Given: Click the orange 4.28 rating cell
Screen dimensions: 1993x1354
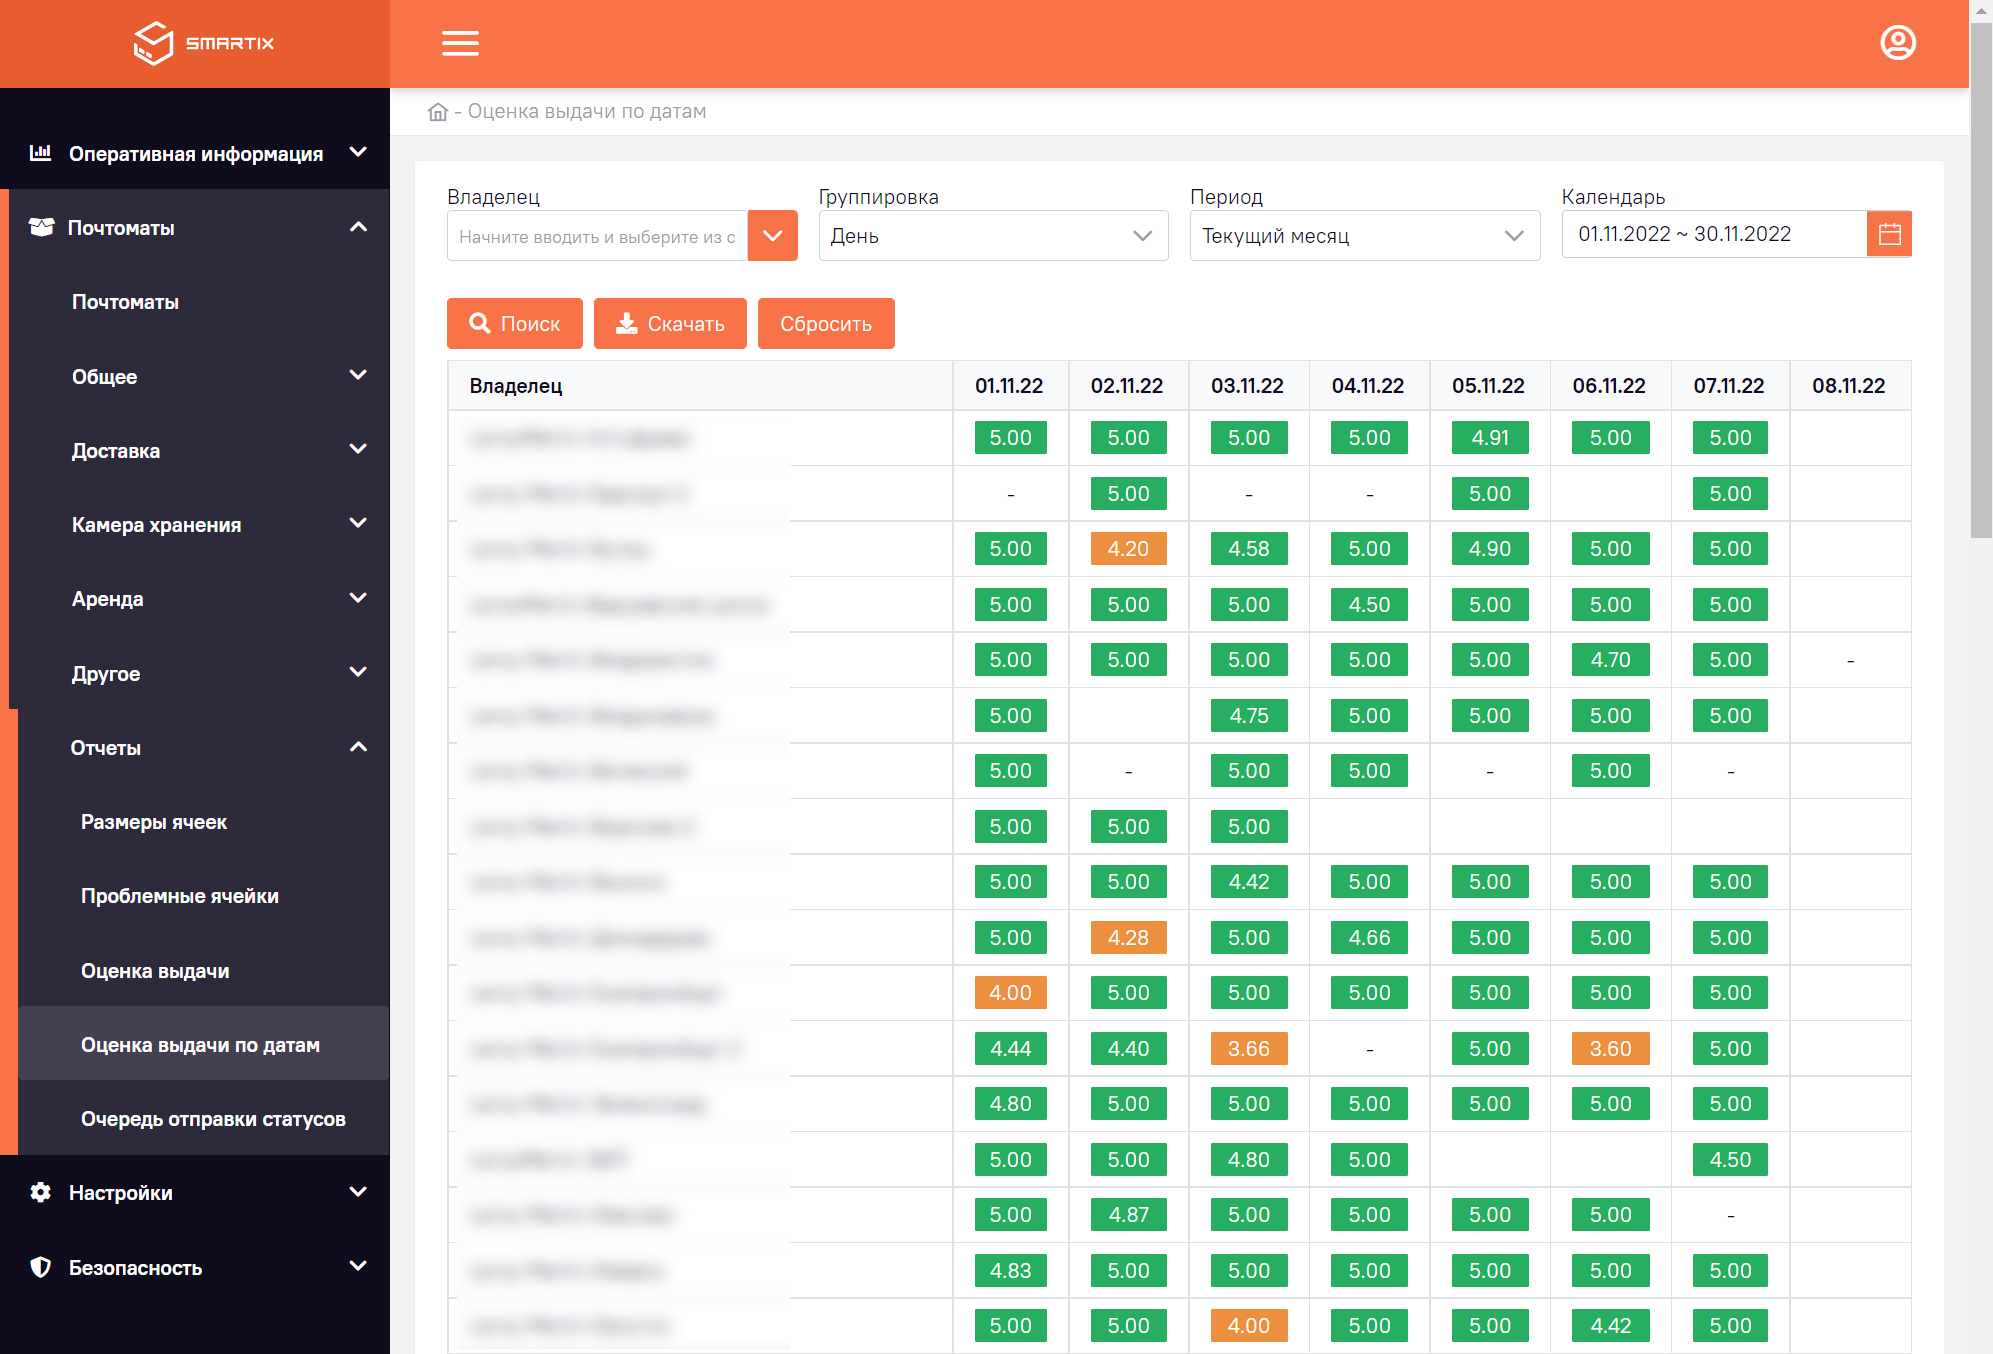Looking at the screenshot, I should [1128, 938].
